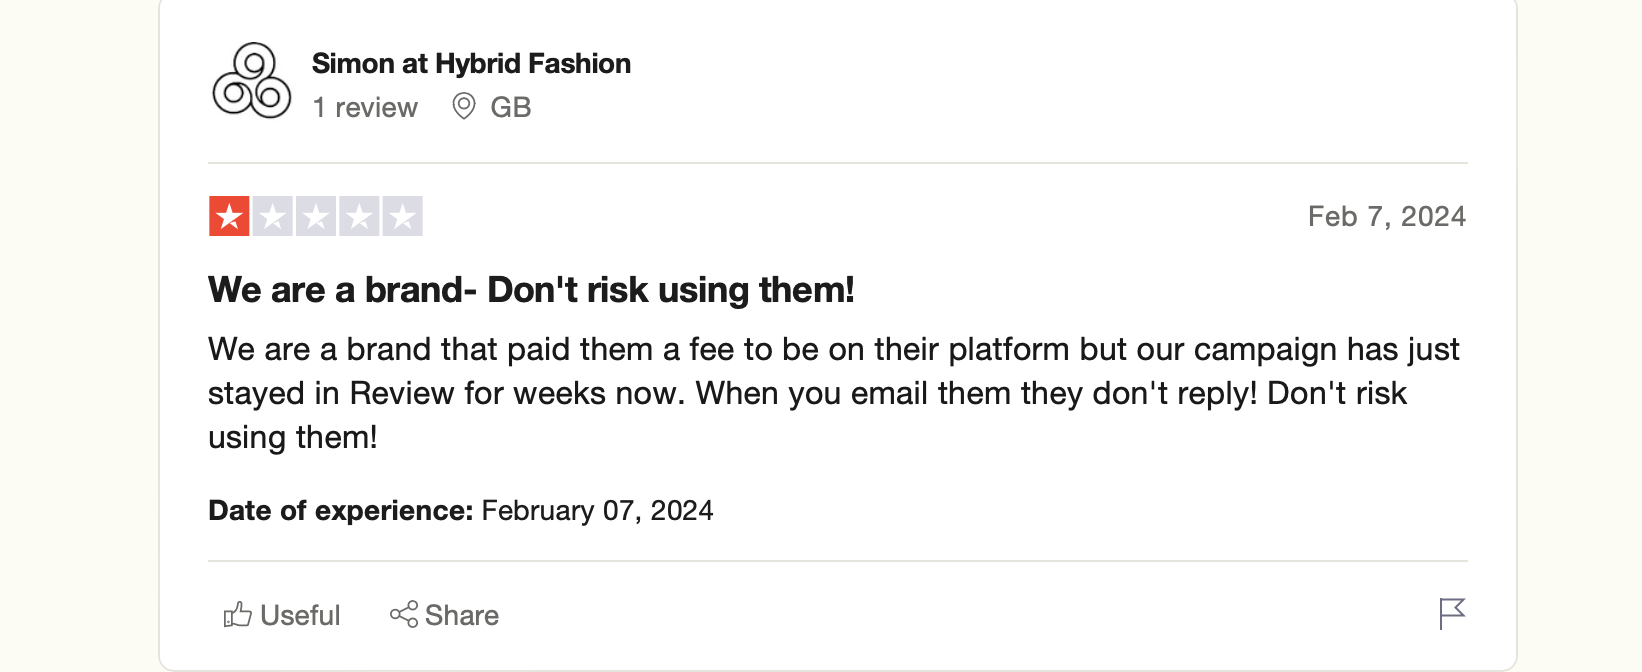This screenshot has width=1642, height=672.
Task: Click the thumbs-up icon
Action: pyautogui.click(x=237, y=614)
